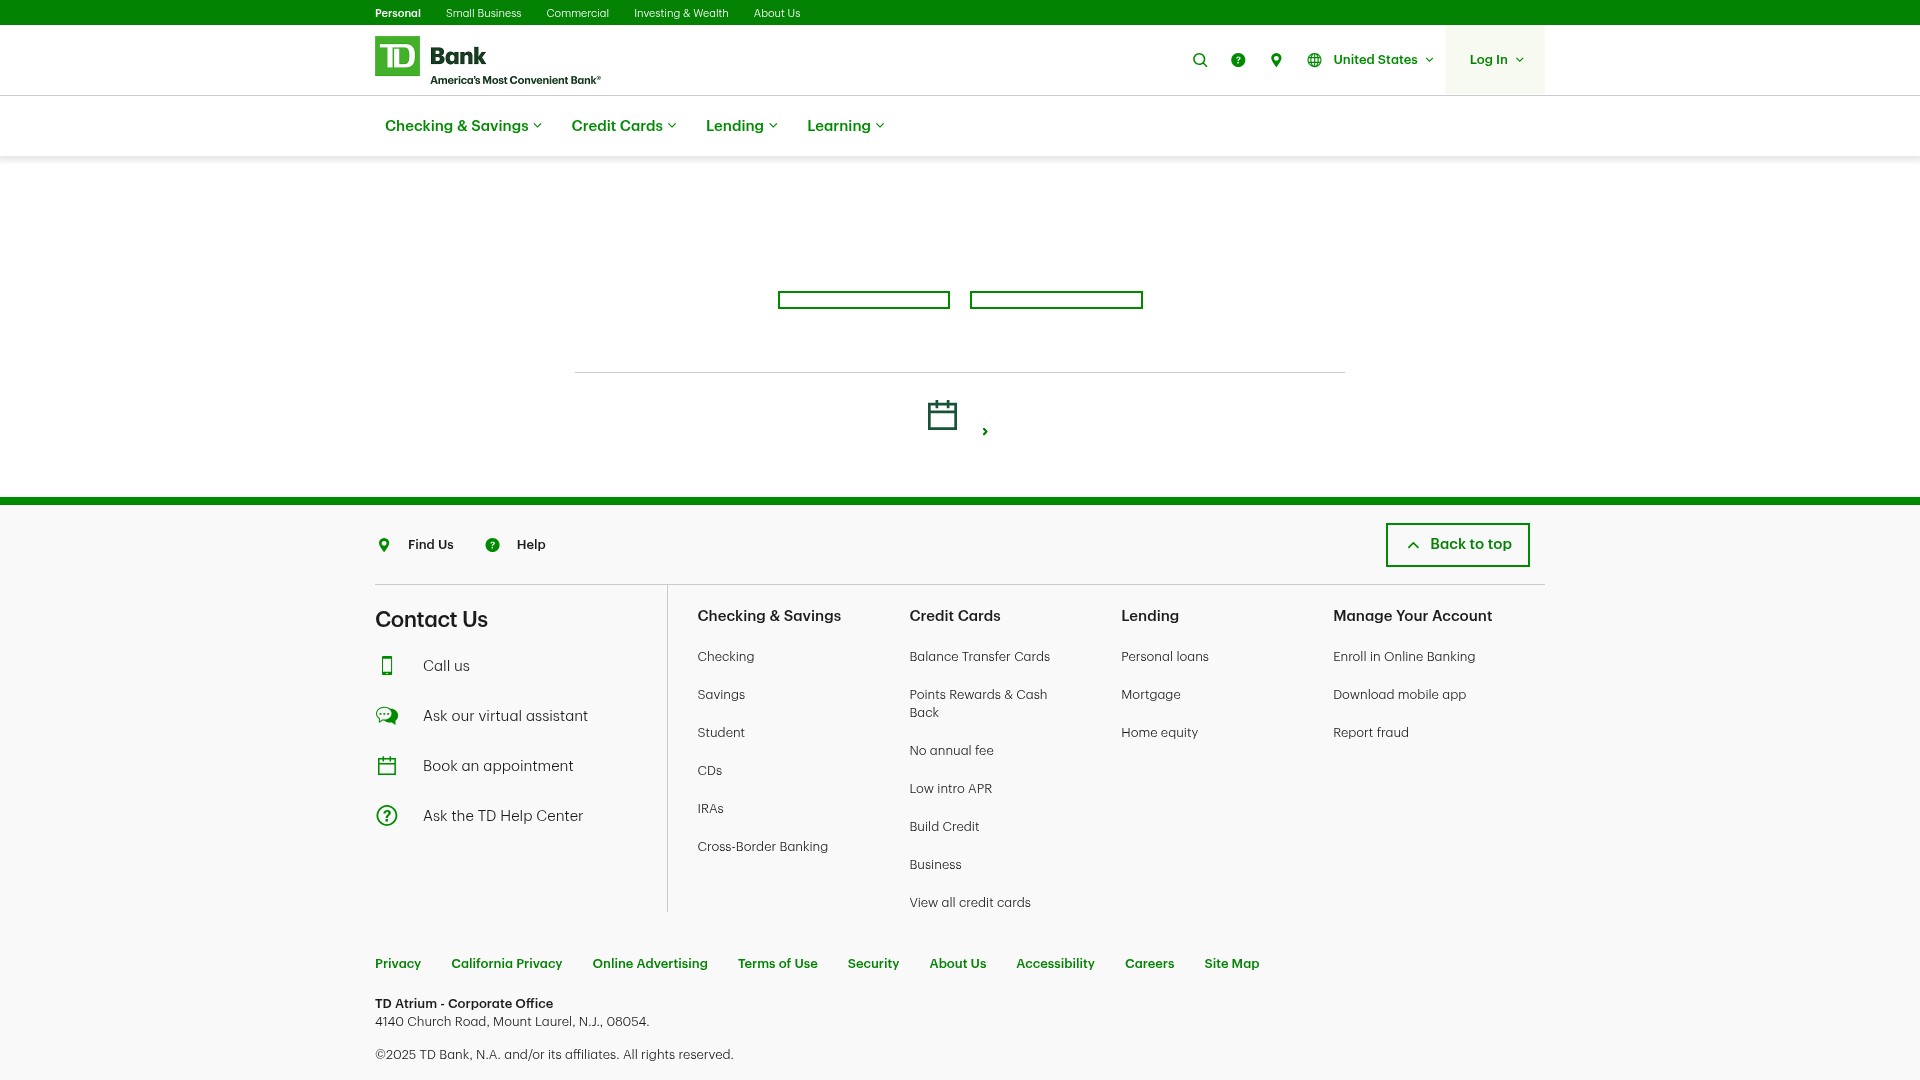Switch to Investing & Wealth section
Image resolution: width=1920 pixels, height=1080 pixels.
coord(681,13)
